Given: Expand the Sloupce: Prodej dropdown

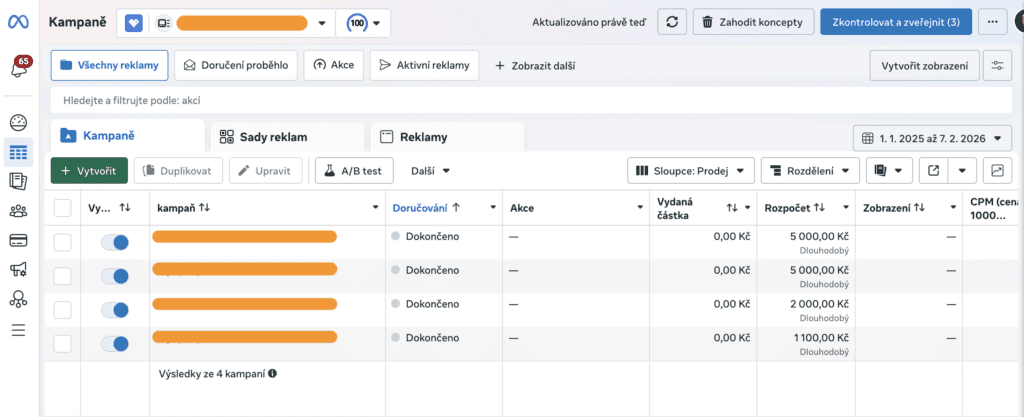Looking at the screenshot, I should pos(690,171).
